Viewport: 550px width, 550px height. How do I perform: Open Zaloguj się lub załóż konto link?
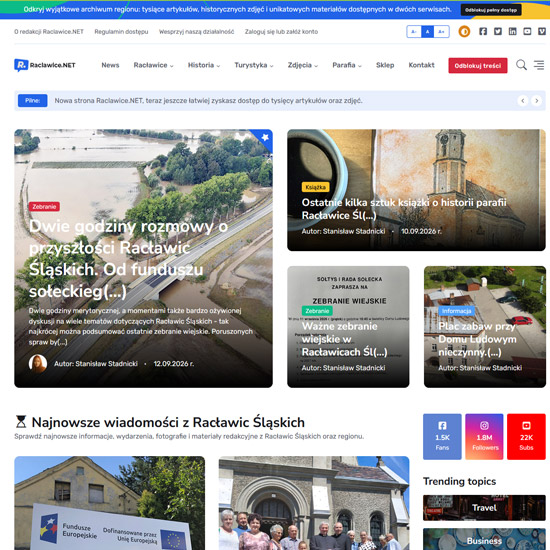281,32
